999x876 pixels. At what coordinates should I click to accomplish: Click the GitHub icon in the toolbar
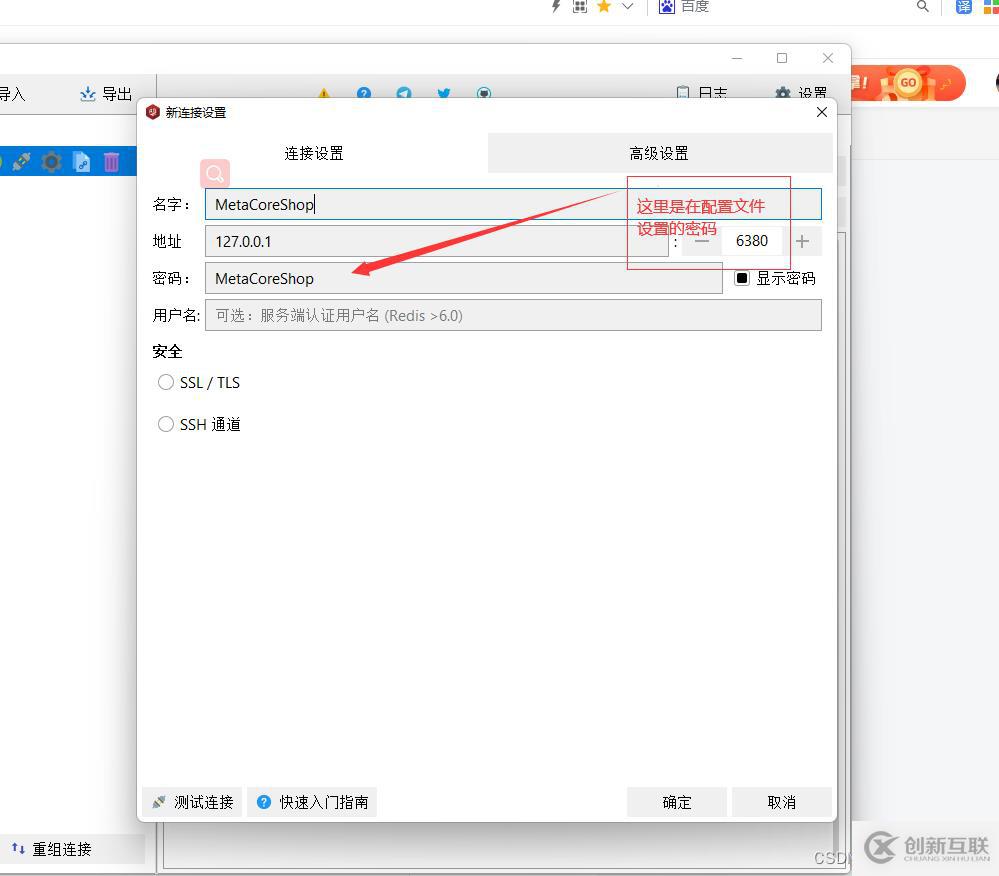(x=484, y=94)
